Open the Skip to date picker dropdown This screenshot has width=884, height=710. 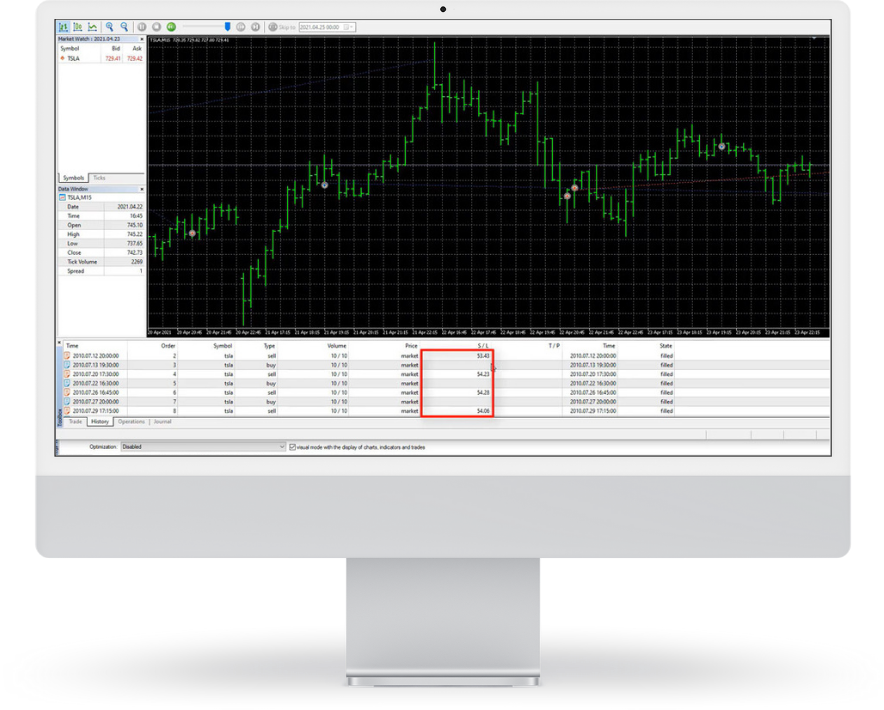(353, 27)
